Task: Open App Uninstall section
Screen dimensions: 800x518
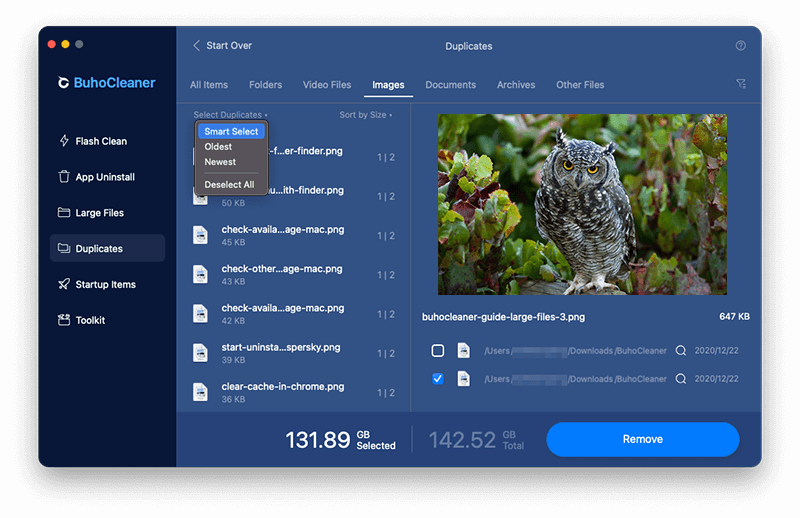Action: [107, 177]
